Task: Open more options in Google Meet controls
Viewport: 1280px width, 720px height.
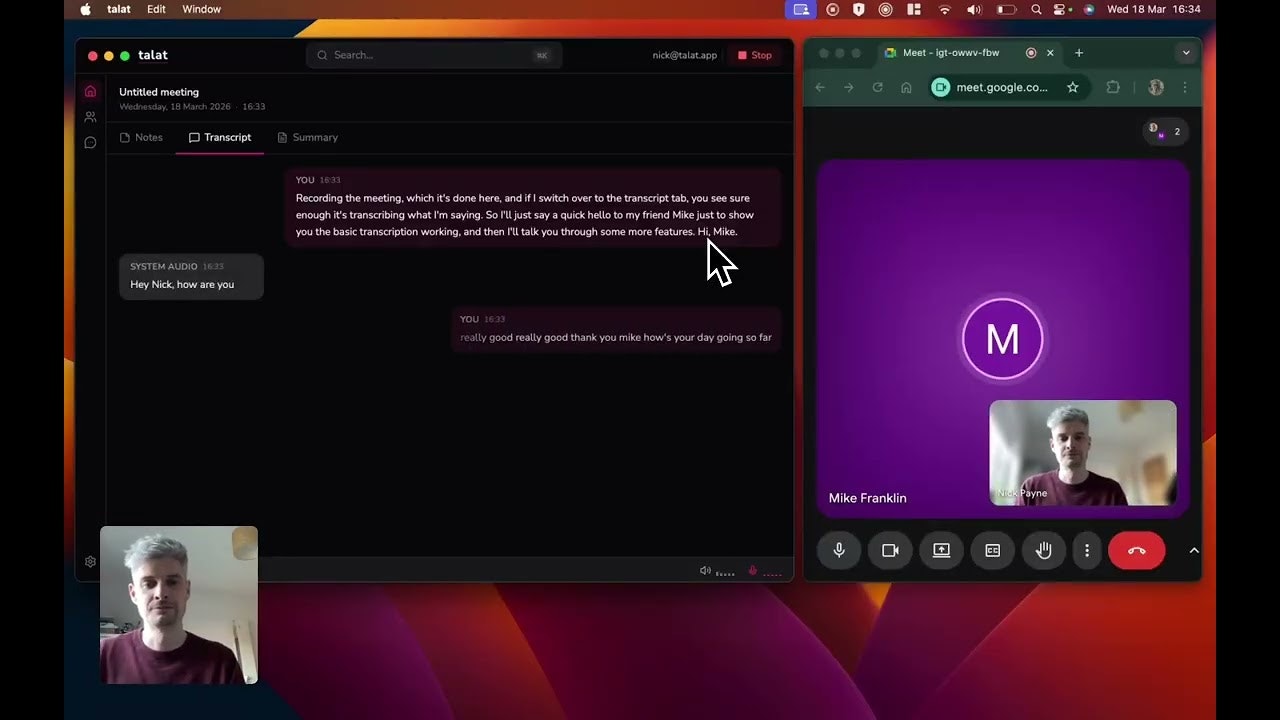Action: [x=1087, y=550]
